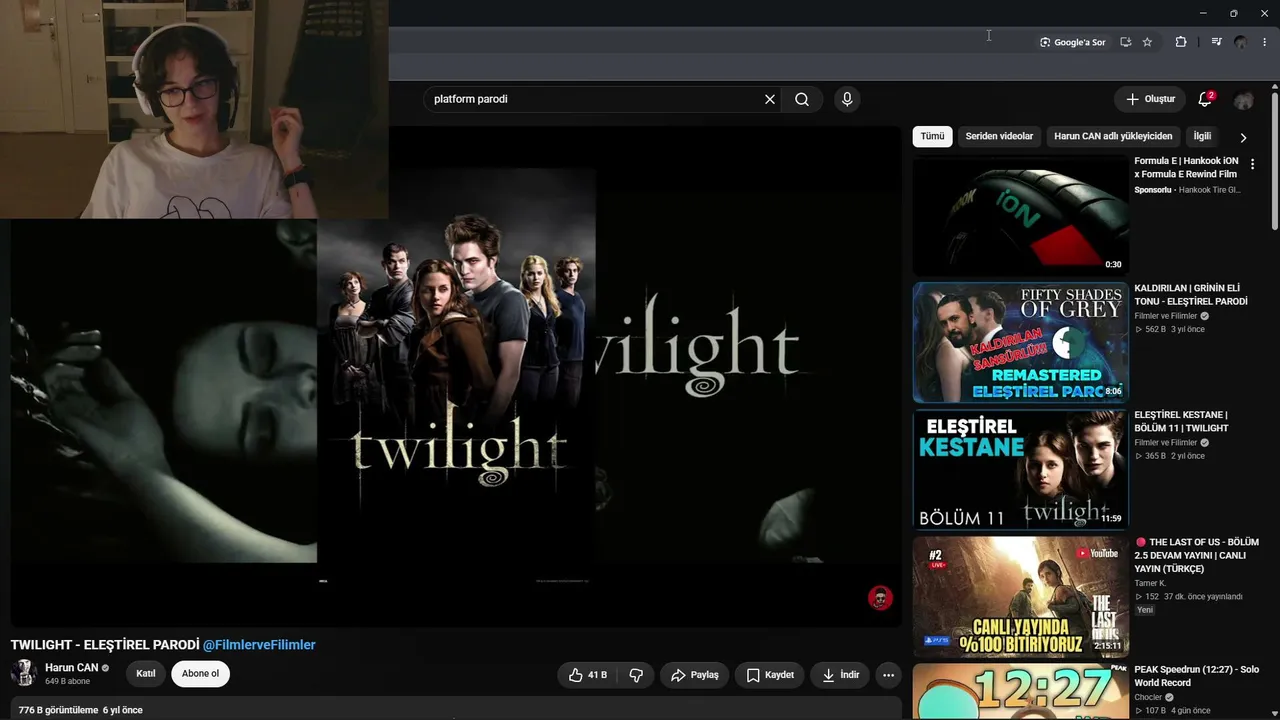Dislike the Twilight parody video

click(x=636, y=675)
